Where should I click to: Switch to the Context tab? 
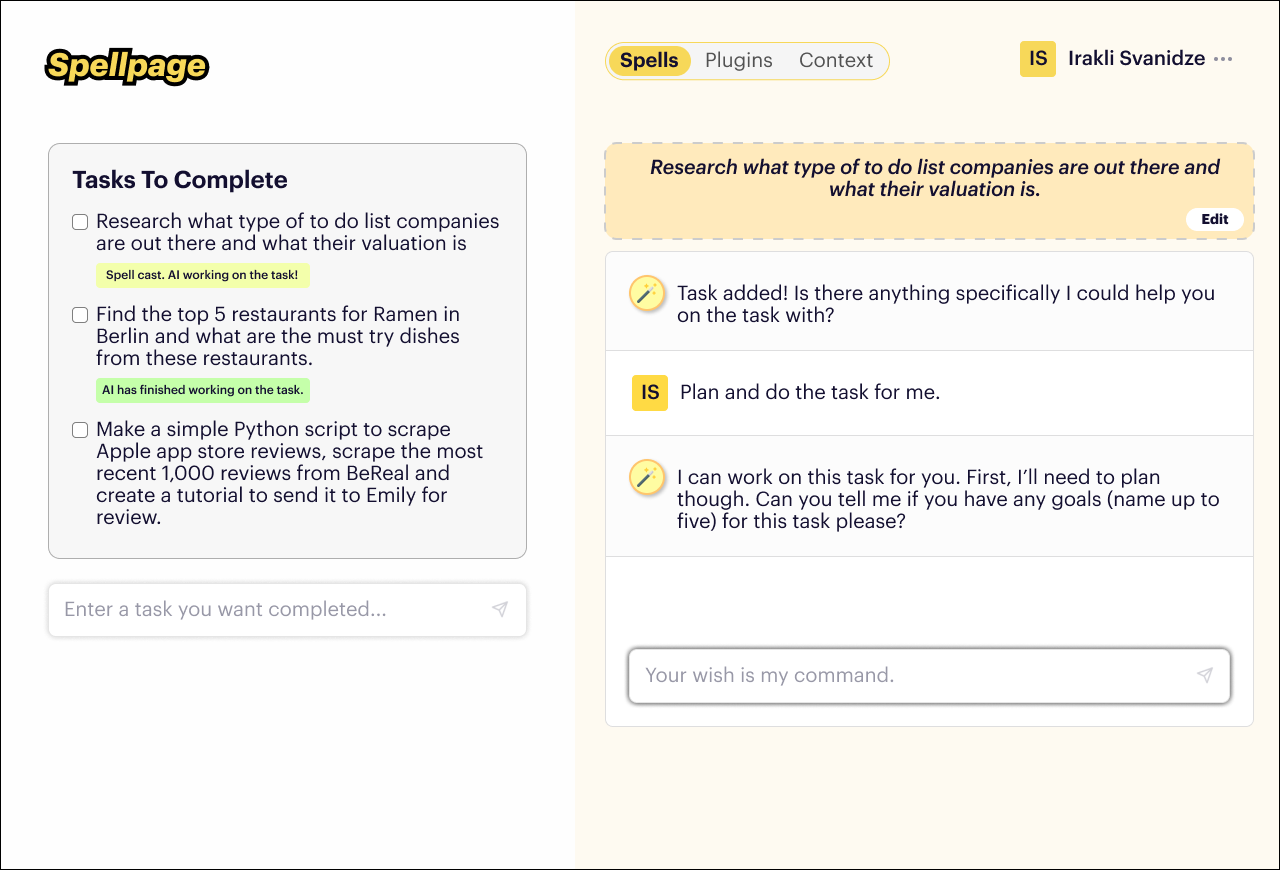[836, 60]
